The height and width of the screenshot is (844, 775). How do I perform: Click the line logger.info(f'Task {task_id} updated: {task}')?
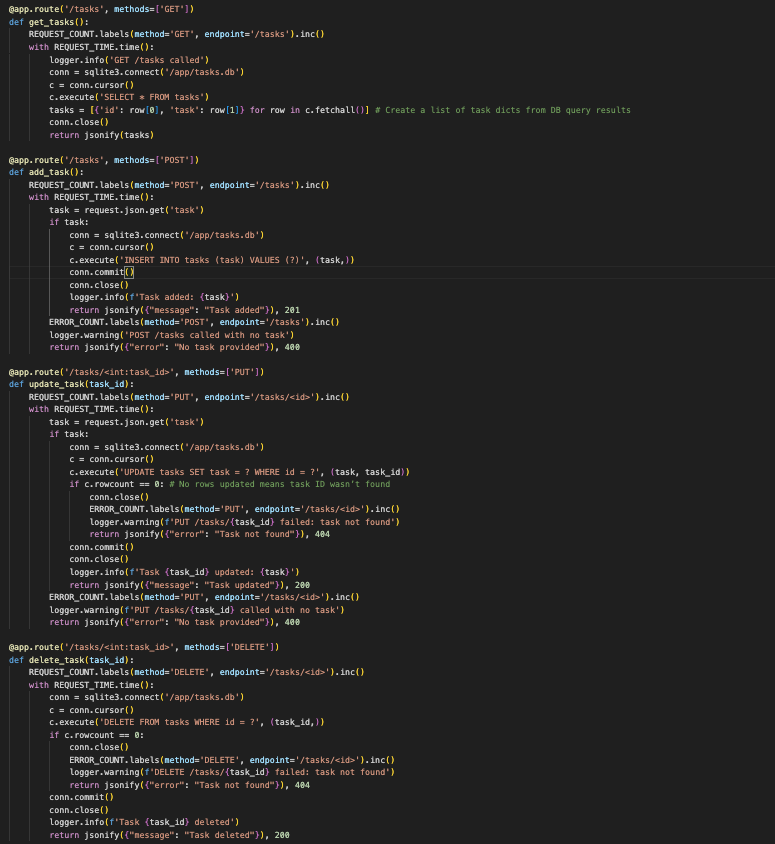point(185,572)
